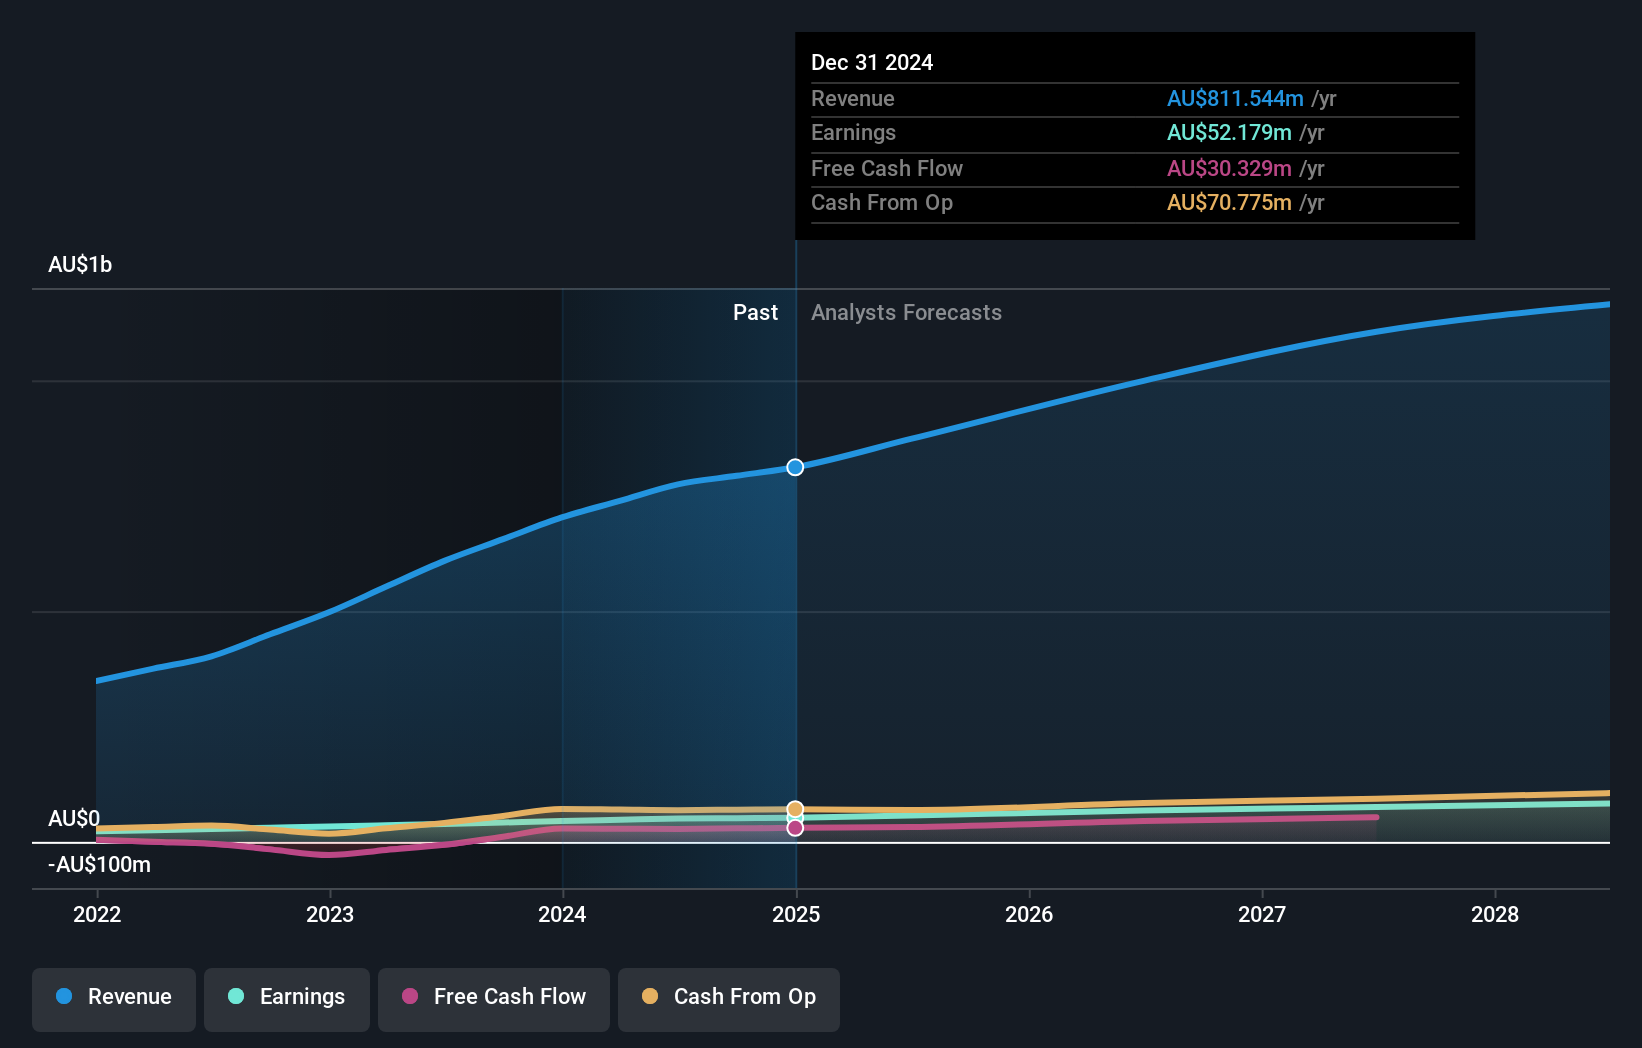Click the 2026 axis label on the timeline

coord(1029,914)
